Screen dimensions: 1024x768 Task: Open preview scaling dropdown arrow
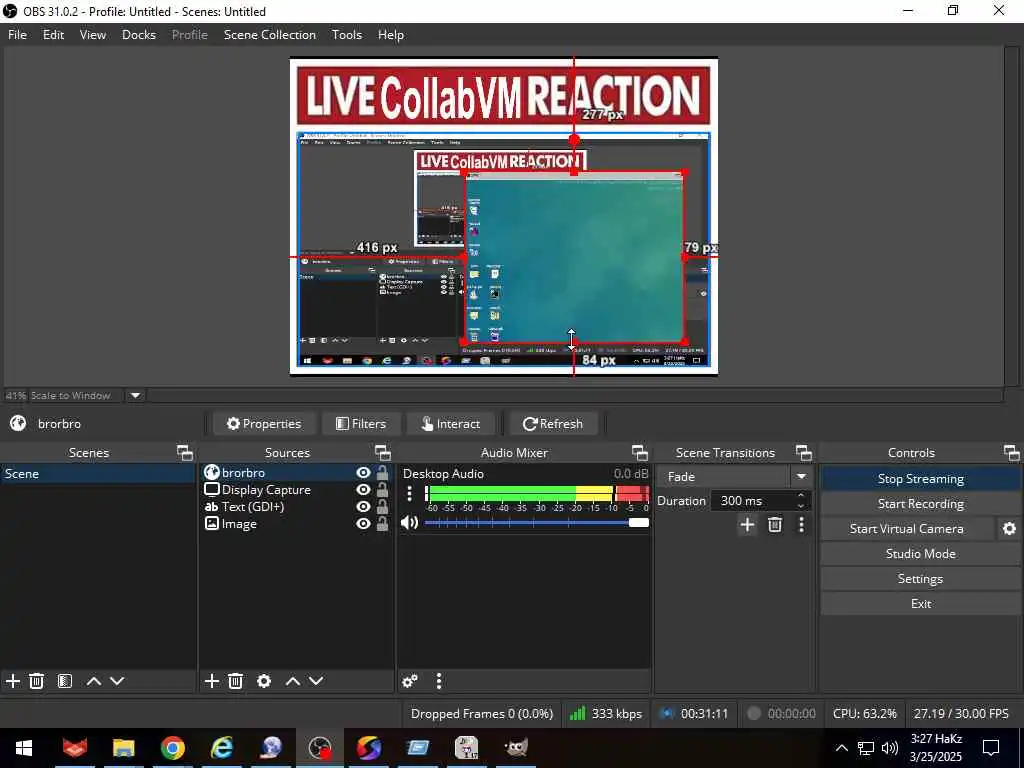(135, 396)
